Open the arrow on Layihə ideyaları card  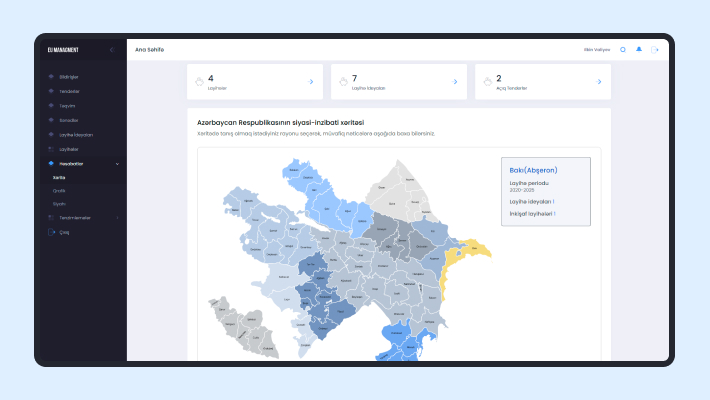(455, 82)
